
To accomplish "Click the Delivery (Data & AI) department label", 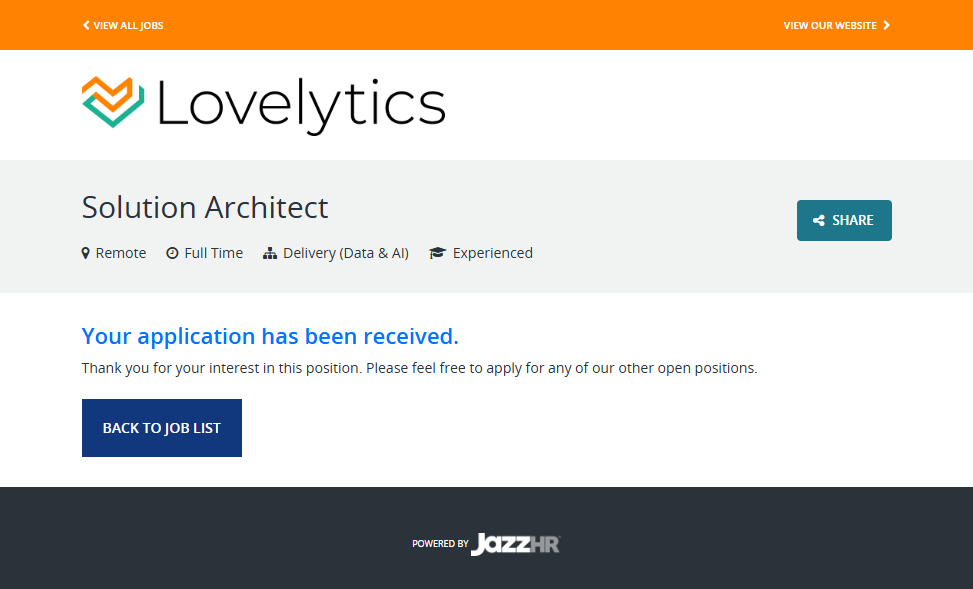I will pos(346,253).
